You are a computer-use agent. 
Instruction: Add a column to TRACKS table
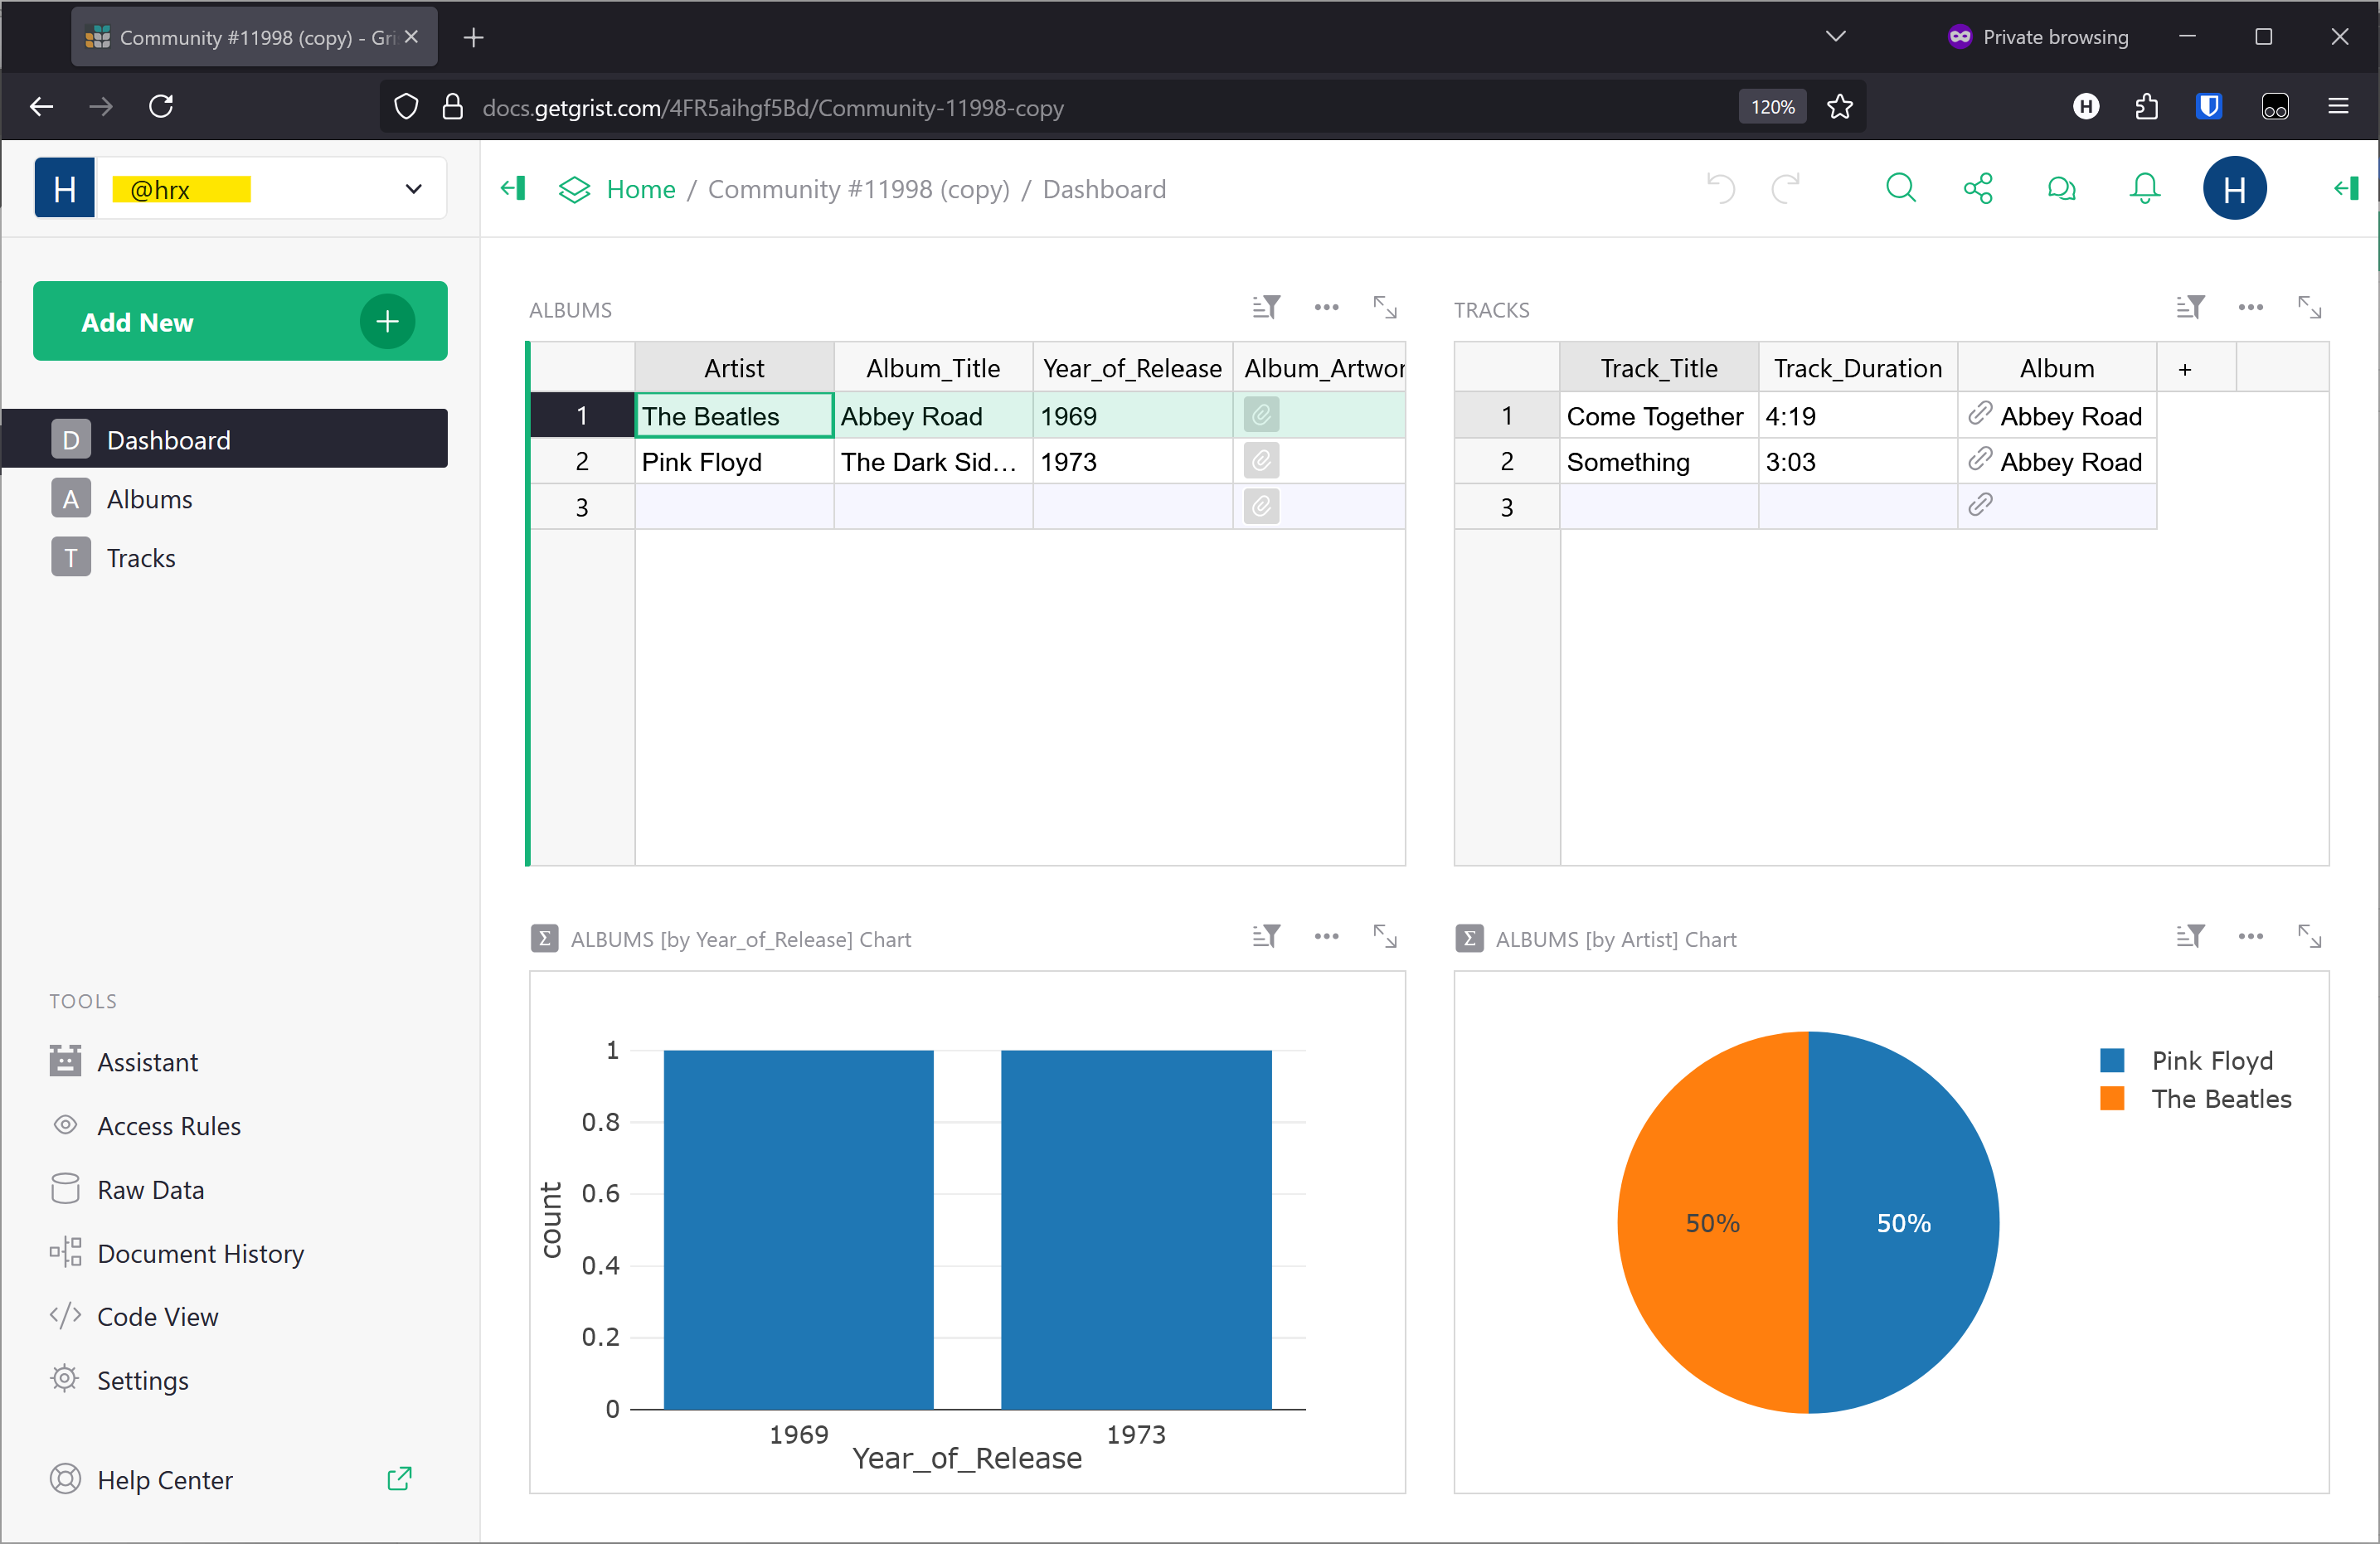(x=2185, y=369)
